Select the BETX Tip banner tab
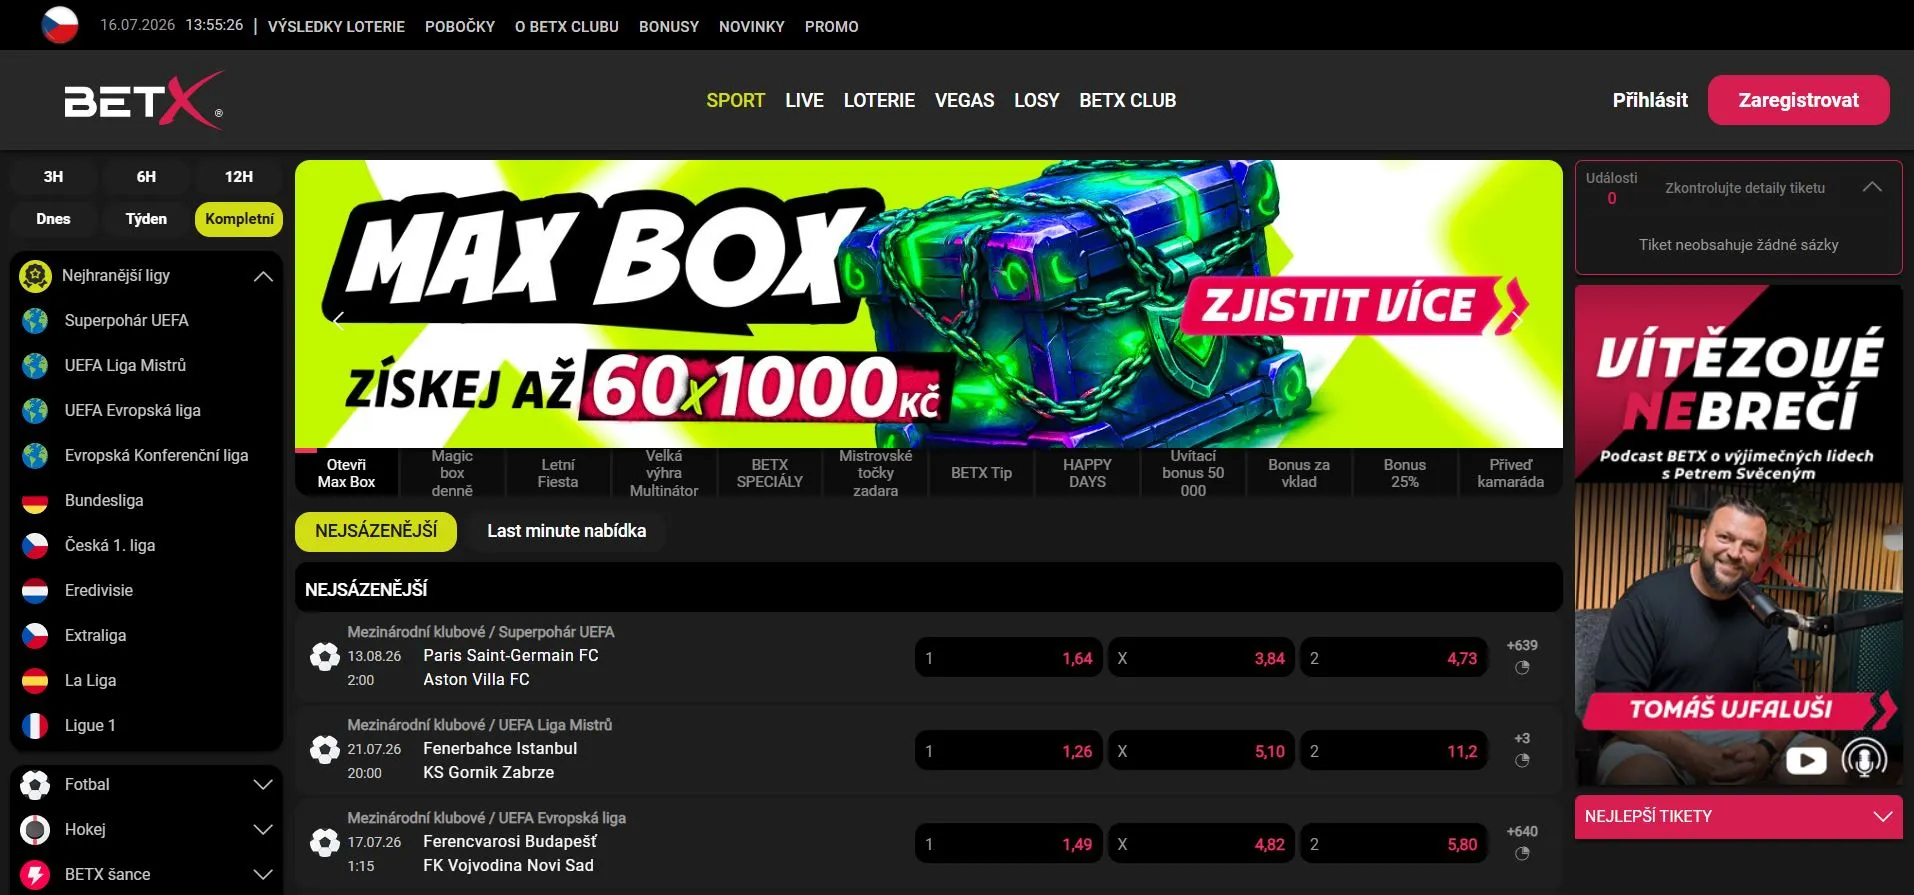 click(x=981, y=473)
